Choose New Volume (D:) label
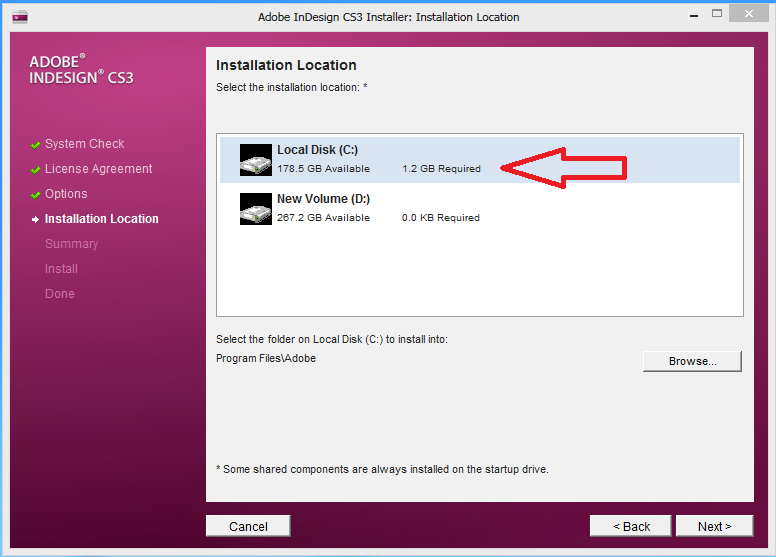776x557 pixels. [323, 199]
